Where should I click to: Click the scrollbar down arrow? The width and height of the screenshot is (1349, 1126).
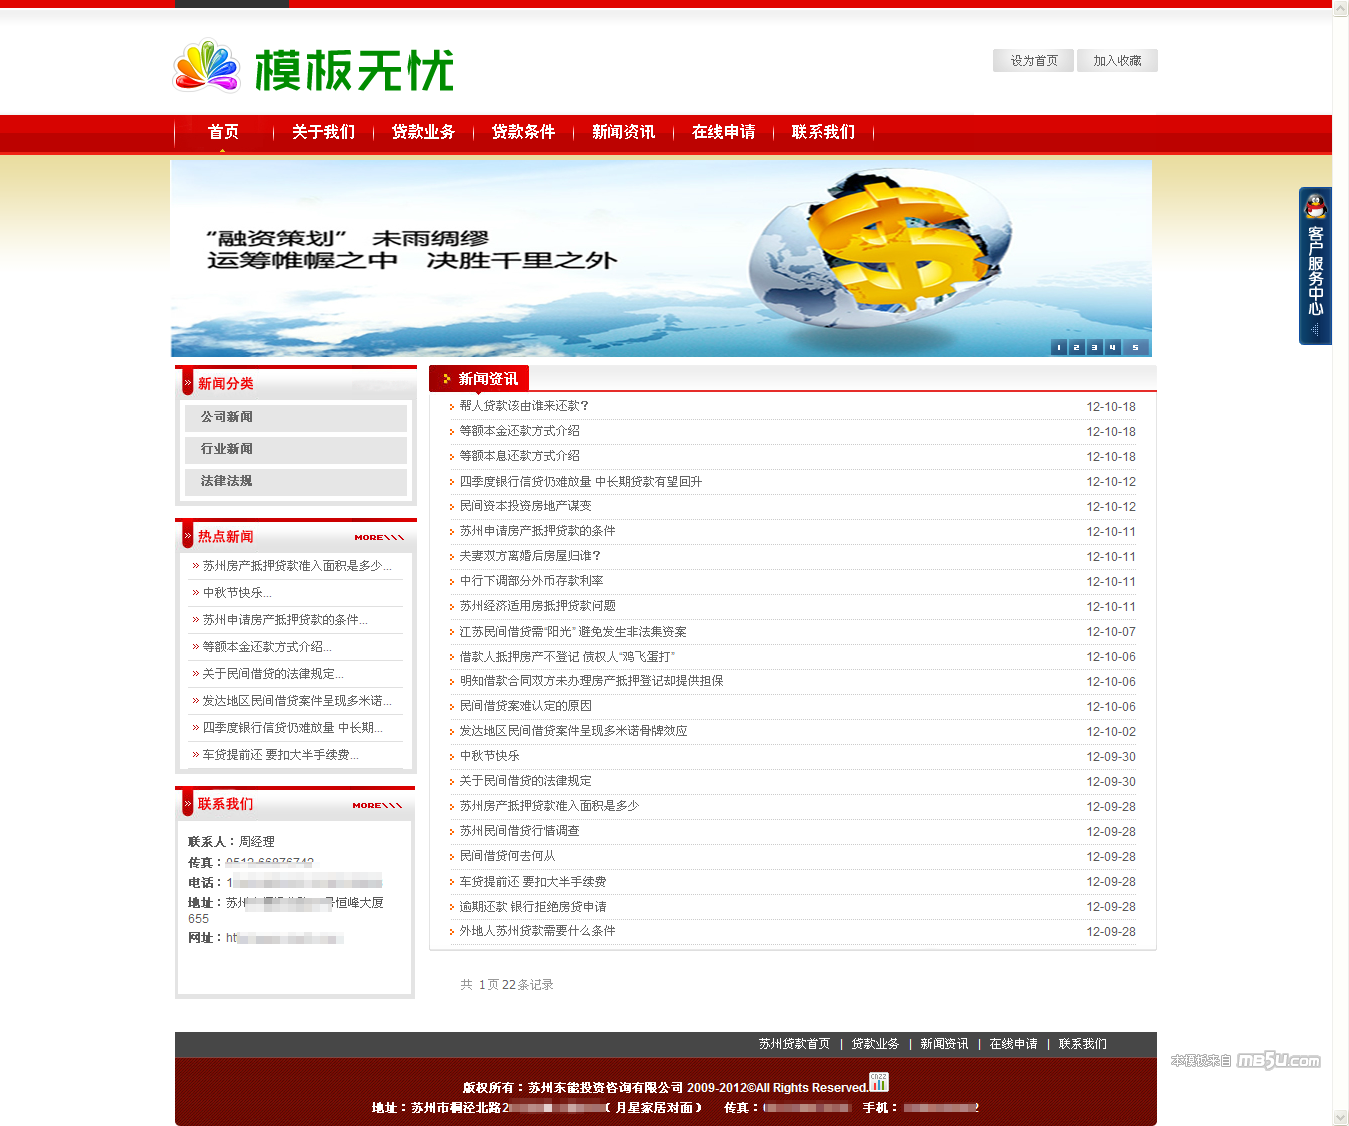point(1340,1117)
